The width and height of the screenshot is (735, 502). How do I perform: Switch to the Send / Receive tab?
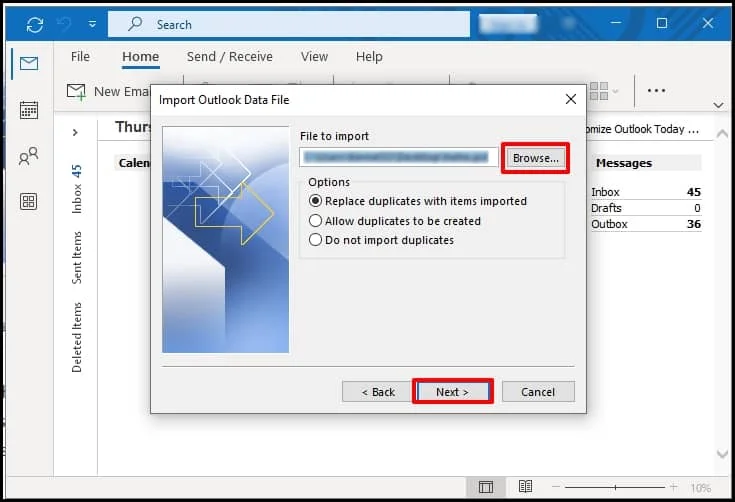[x=229, y=57]
